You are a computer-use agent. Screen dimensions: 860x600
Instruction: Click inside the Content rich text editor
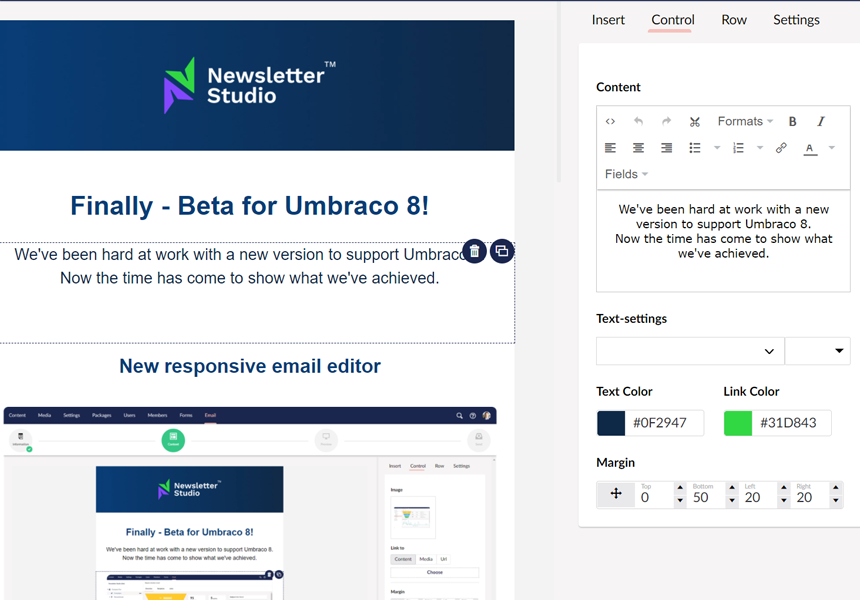tap(723, 241)
